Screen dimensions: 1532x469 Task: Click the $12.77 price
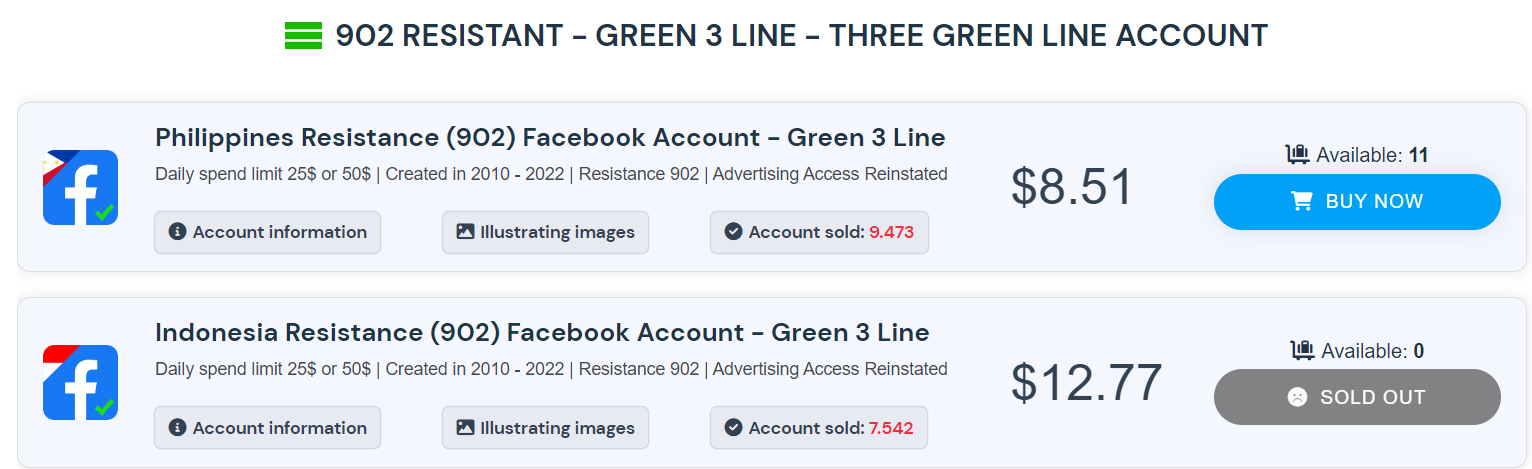pos(1086,382)
